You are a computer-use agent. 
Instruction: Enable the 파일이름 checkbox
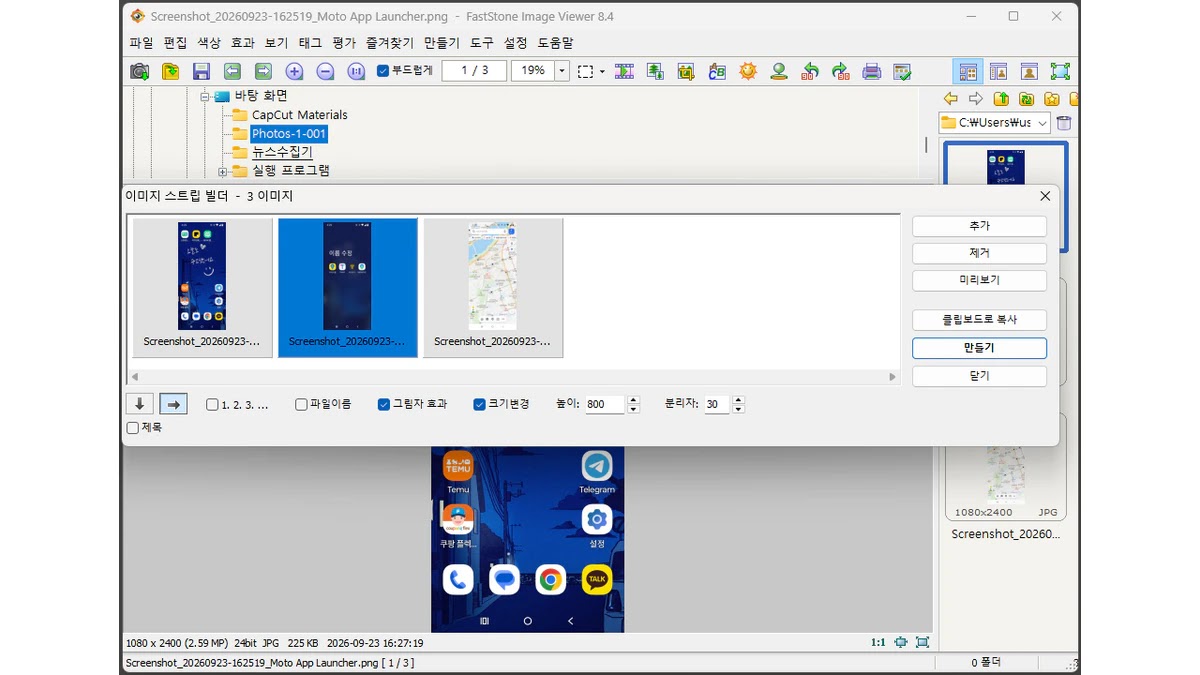click(301, 405)
